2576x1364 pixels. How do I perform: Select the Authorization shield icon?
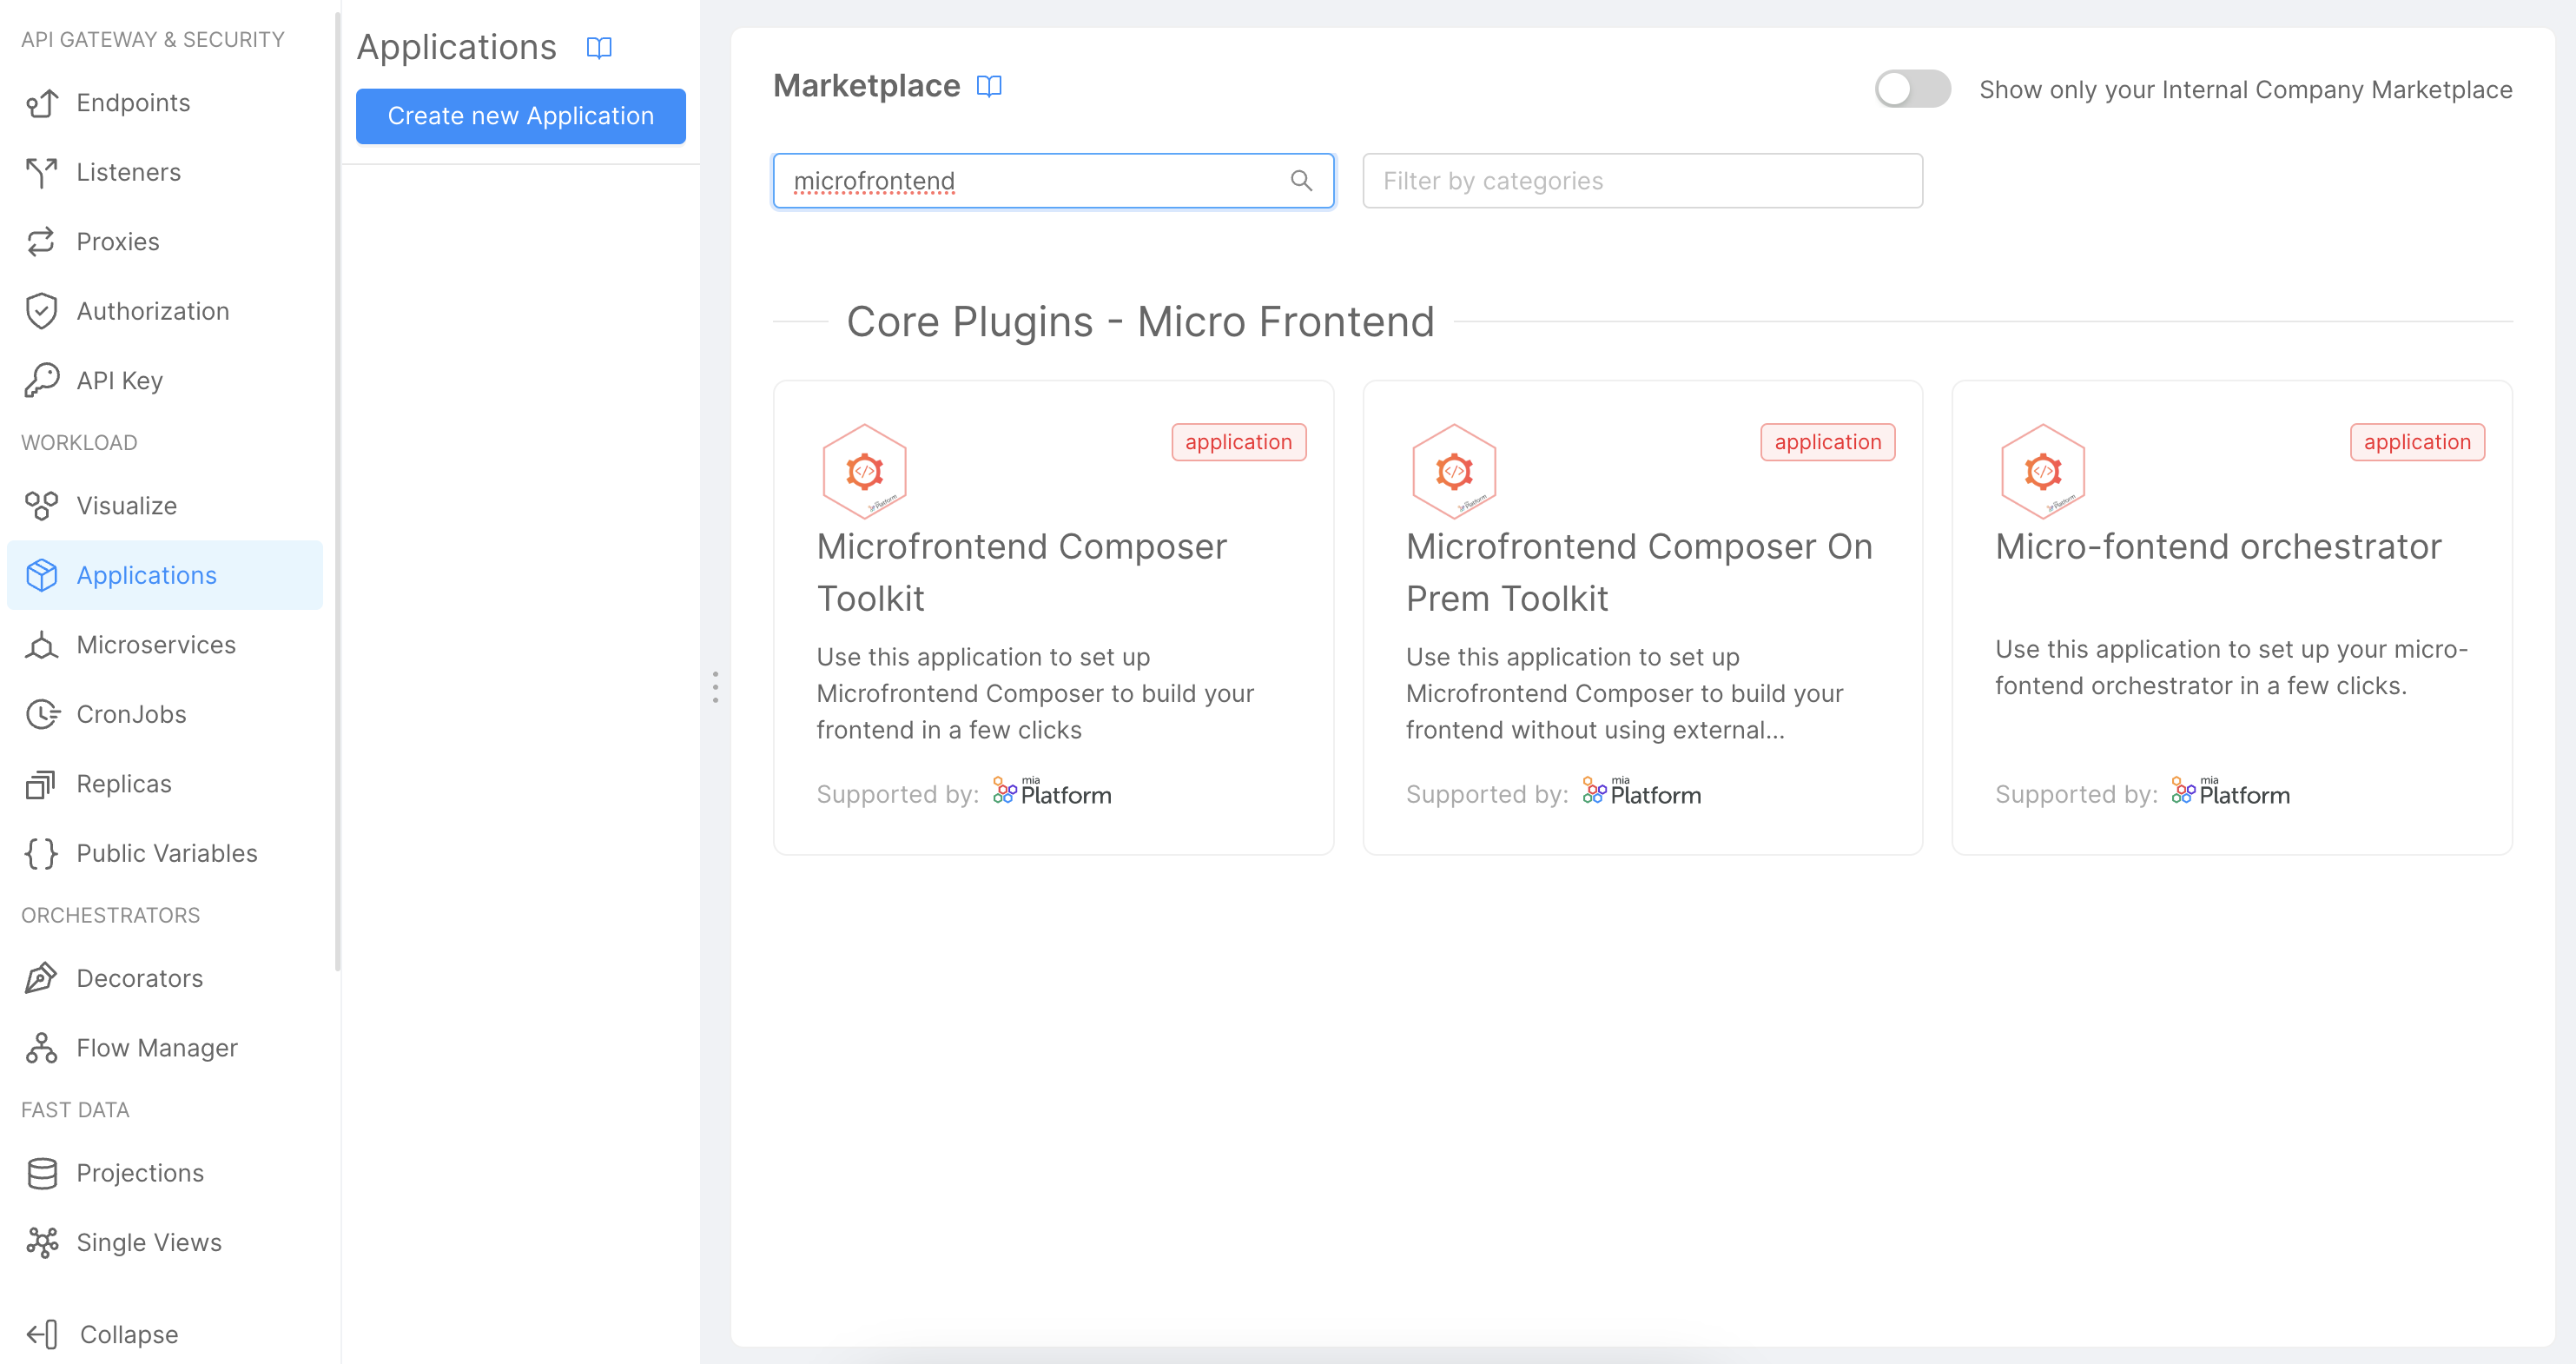pyautogui.click(x=40, y=311)
